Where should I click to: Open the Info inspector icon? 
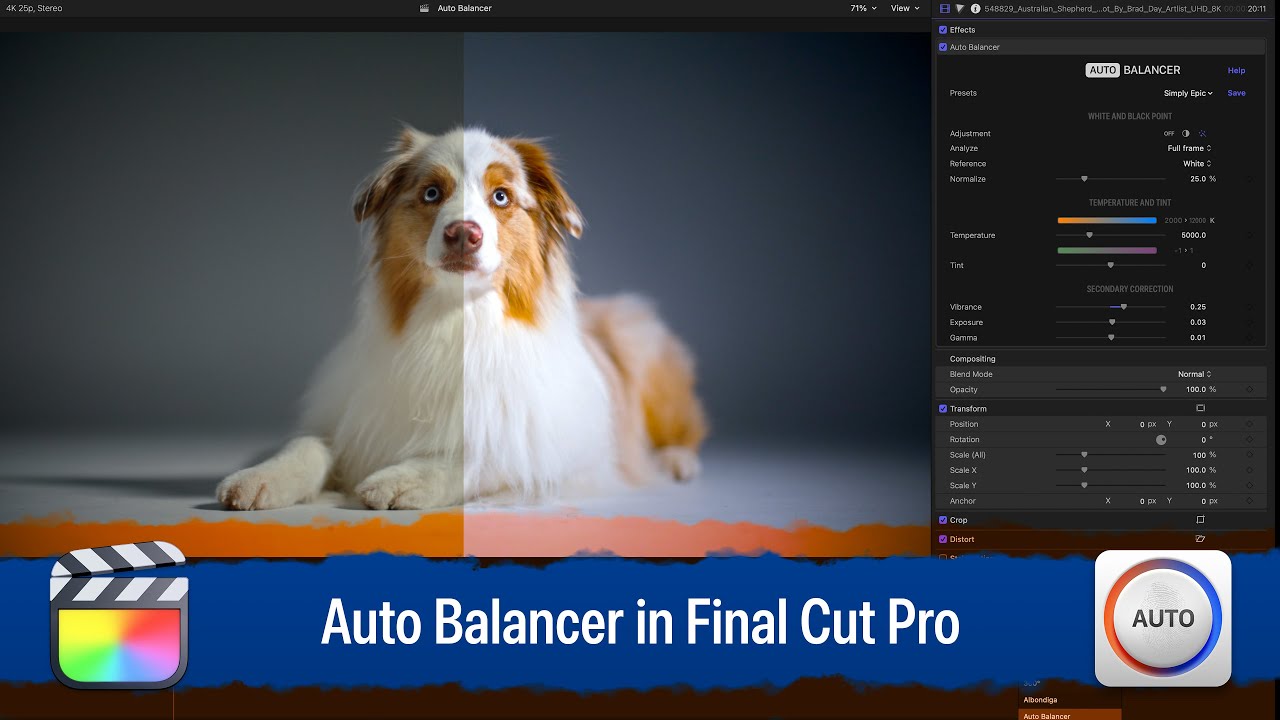975,8
